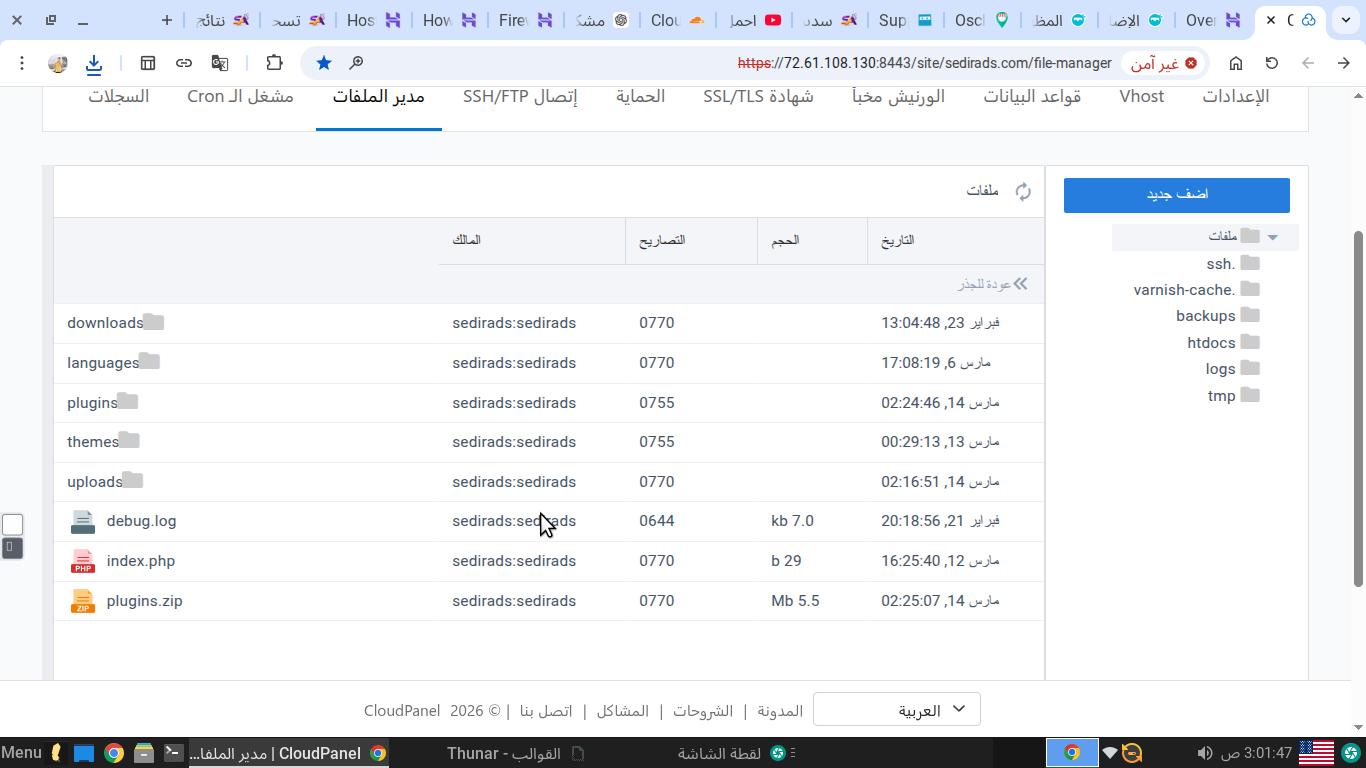Open the العربية language dropdown
Viewport: 1366px width, 768px height.
point(897,710)
